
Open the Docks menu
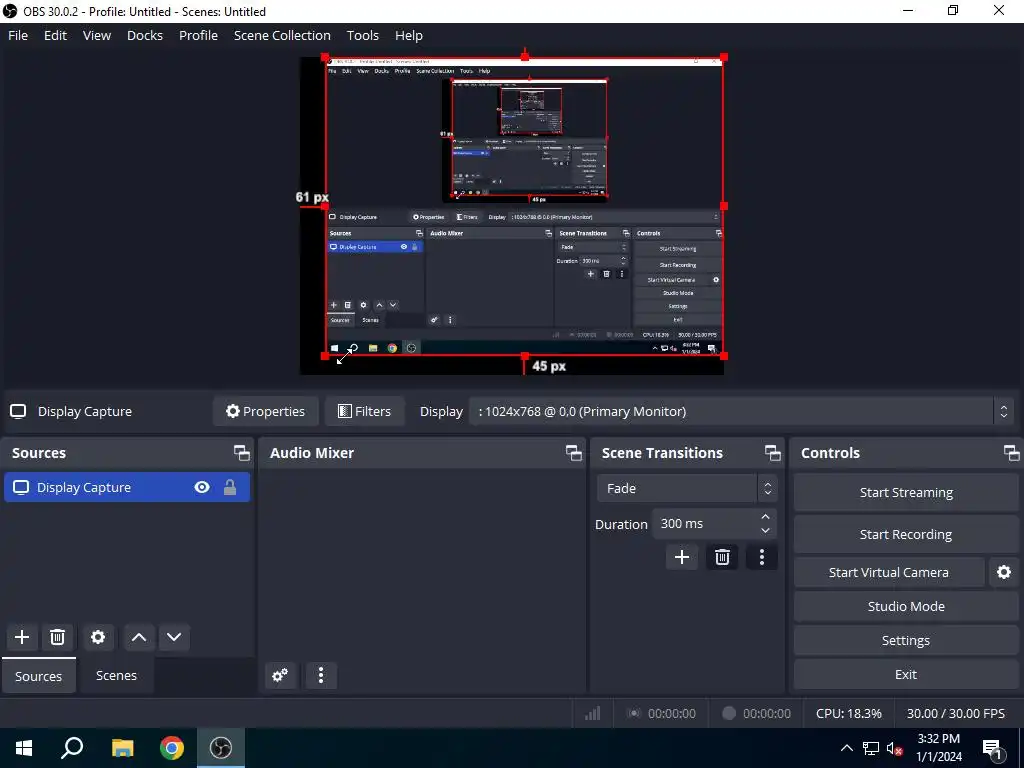144,35
